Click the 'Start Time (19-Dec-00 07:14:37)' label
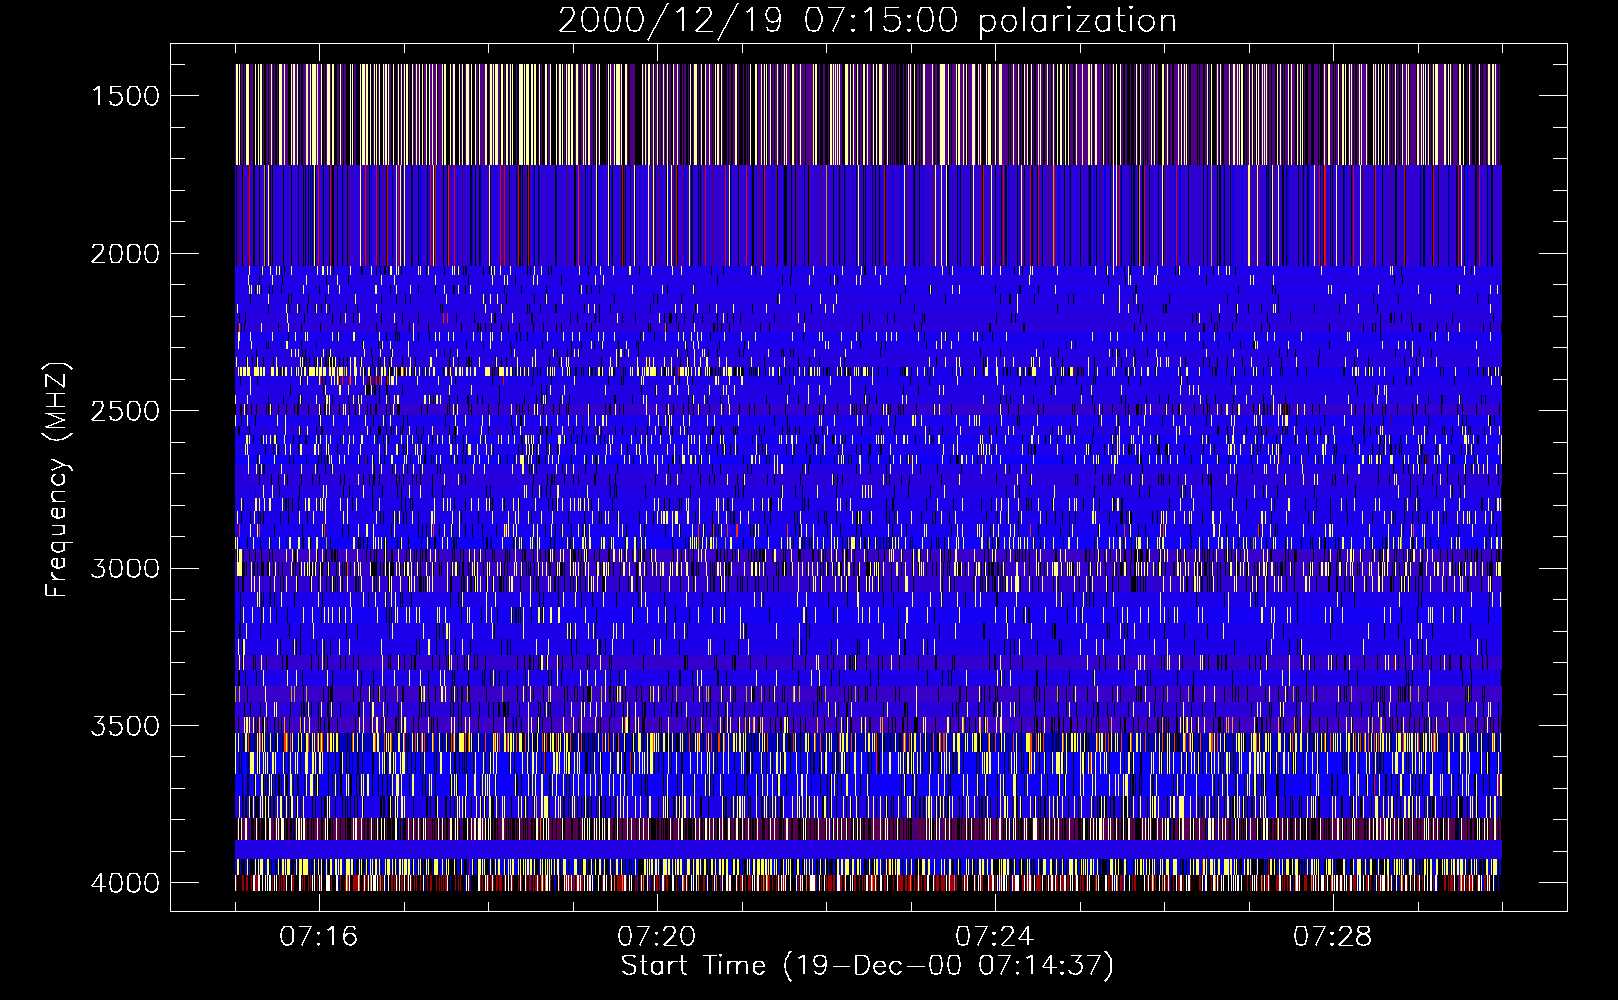Screen dimensions: 1618x1000 [x=867, y=966]
